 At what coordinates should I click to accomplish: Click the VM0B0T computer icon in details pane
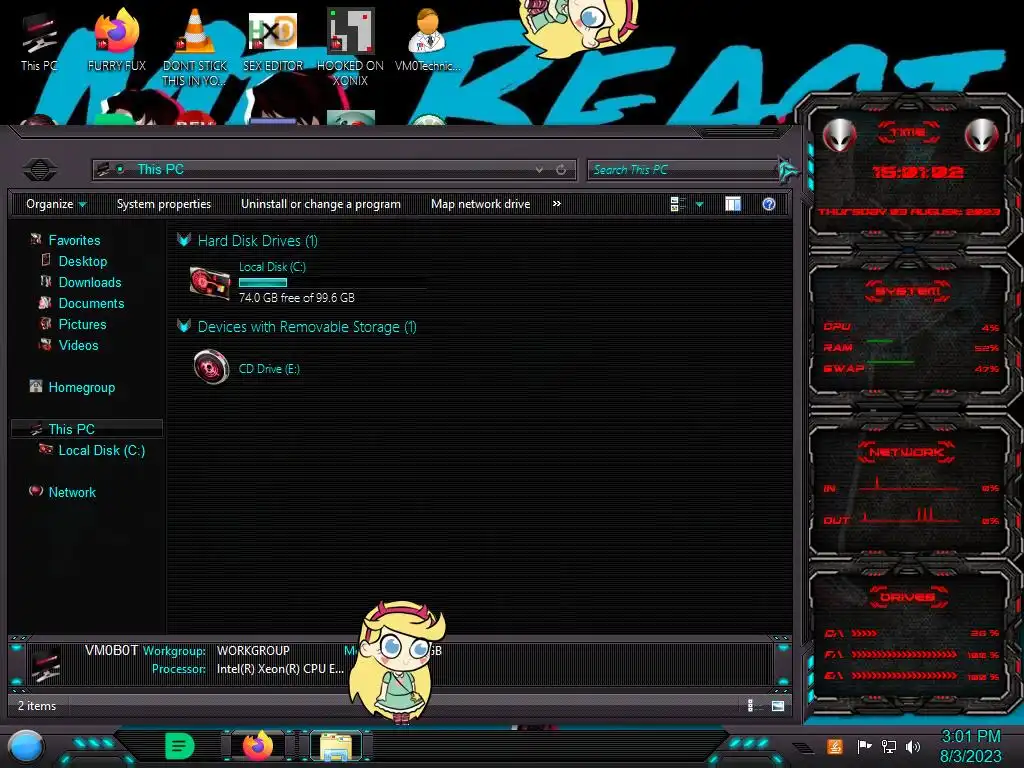[46, 664]
